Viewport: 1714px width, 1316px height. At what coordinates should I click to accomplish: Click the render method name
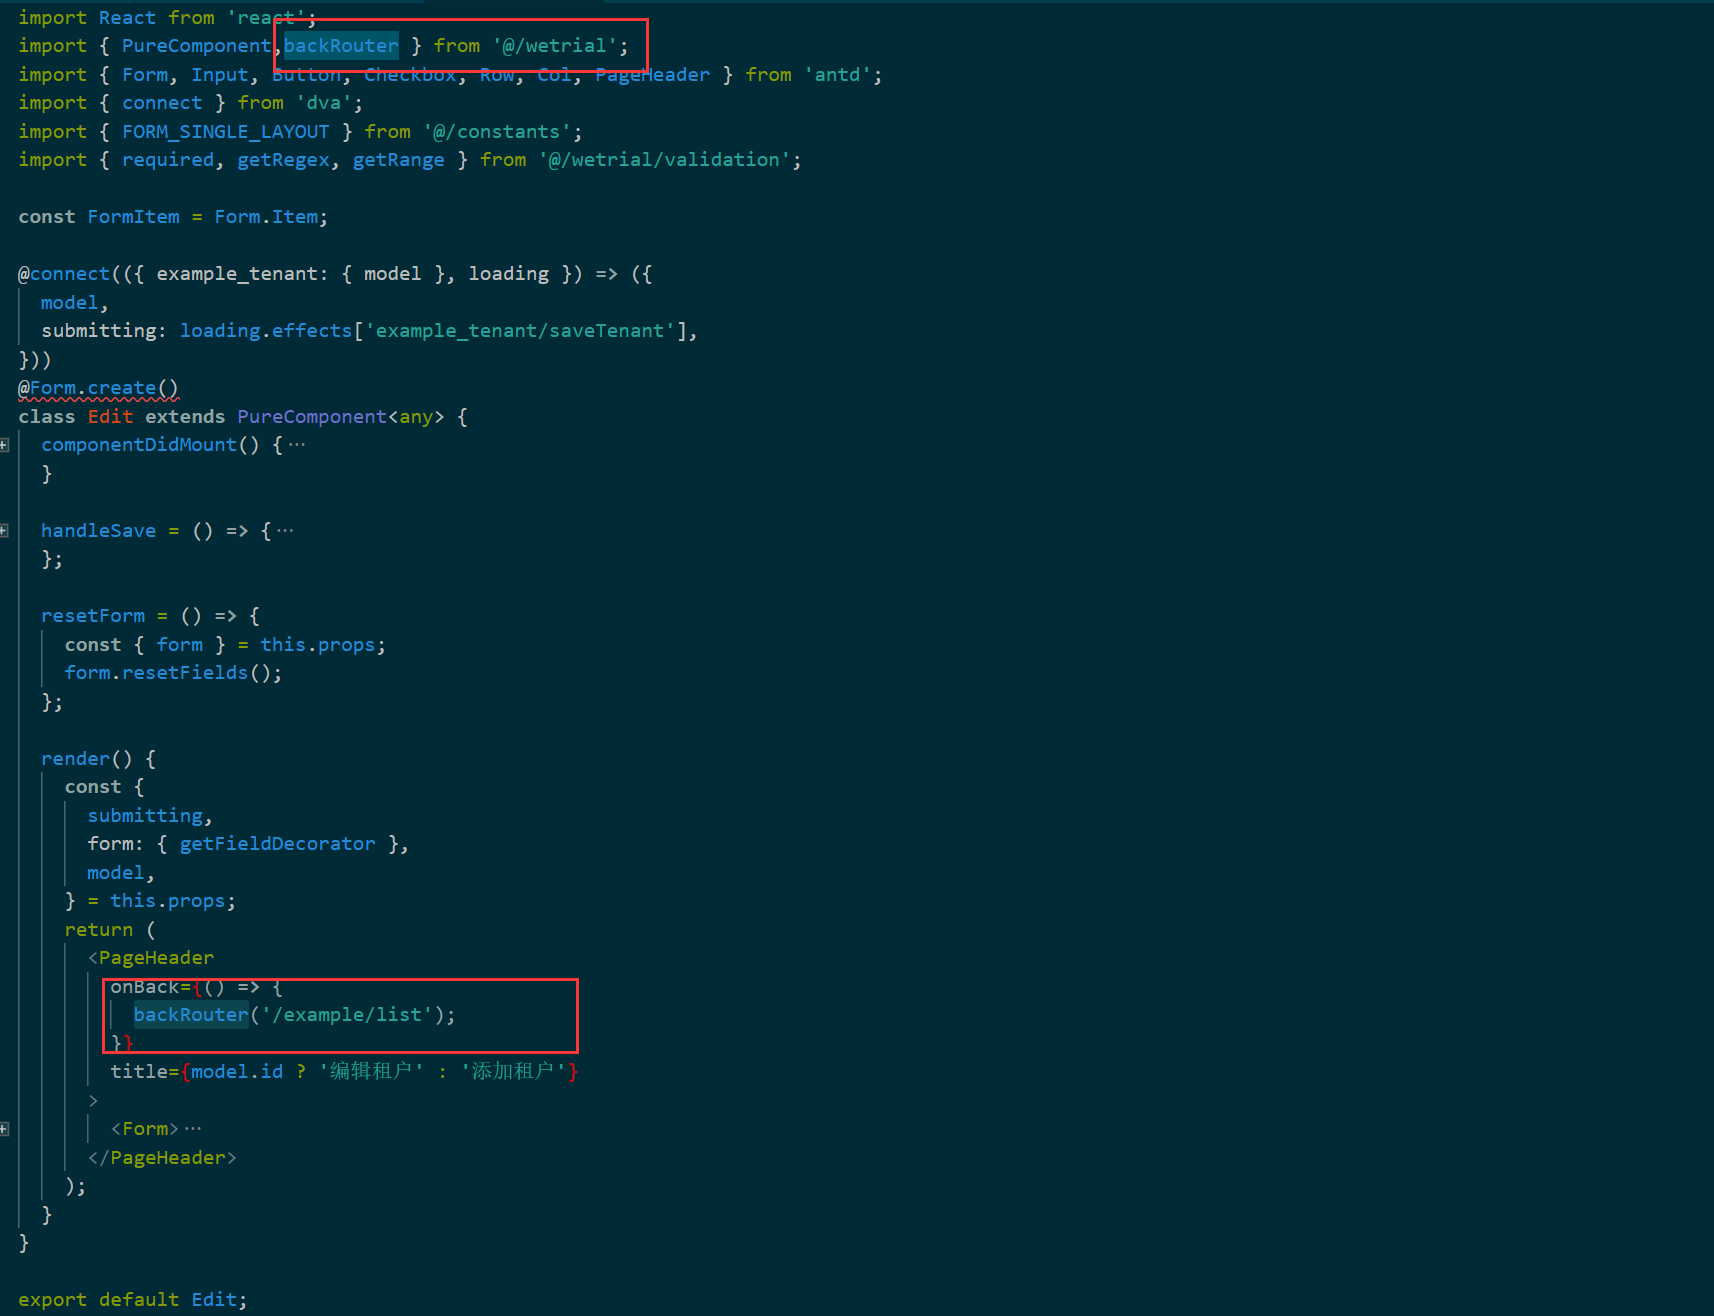[x=75, y=759]
